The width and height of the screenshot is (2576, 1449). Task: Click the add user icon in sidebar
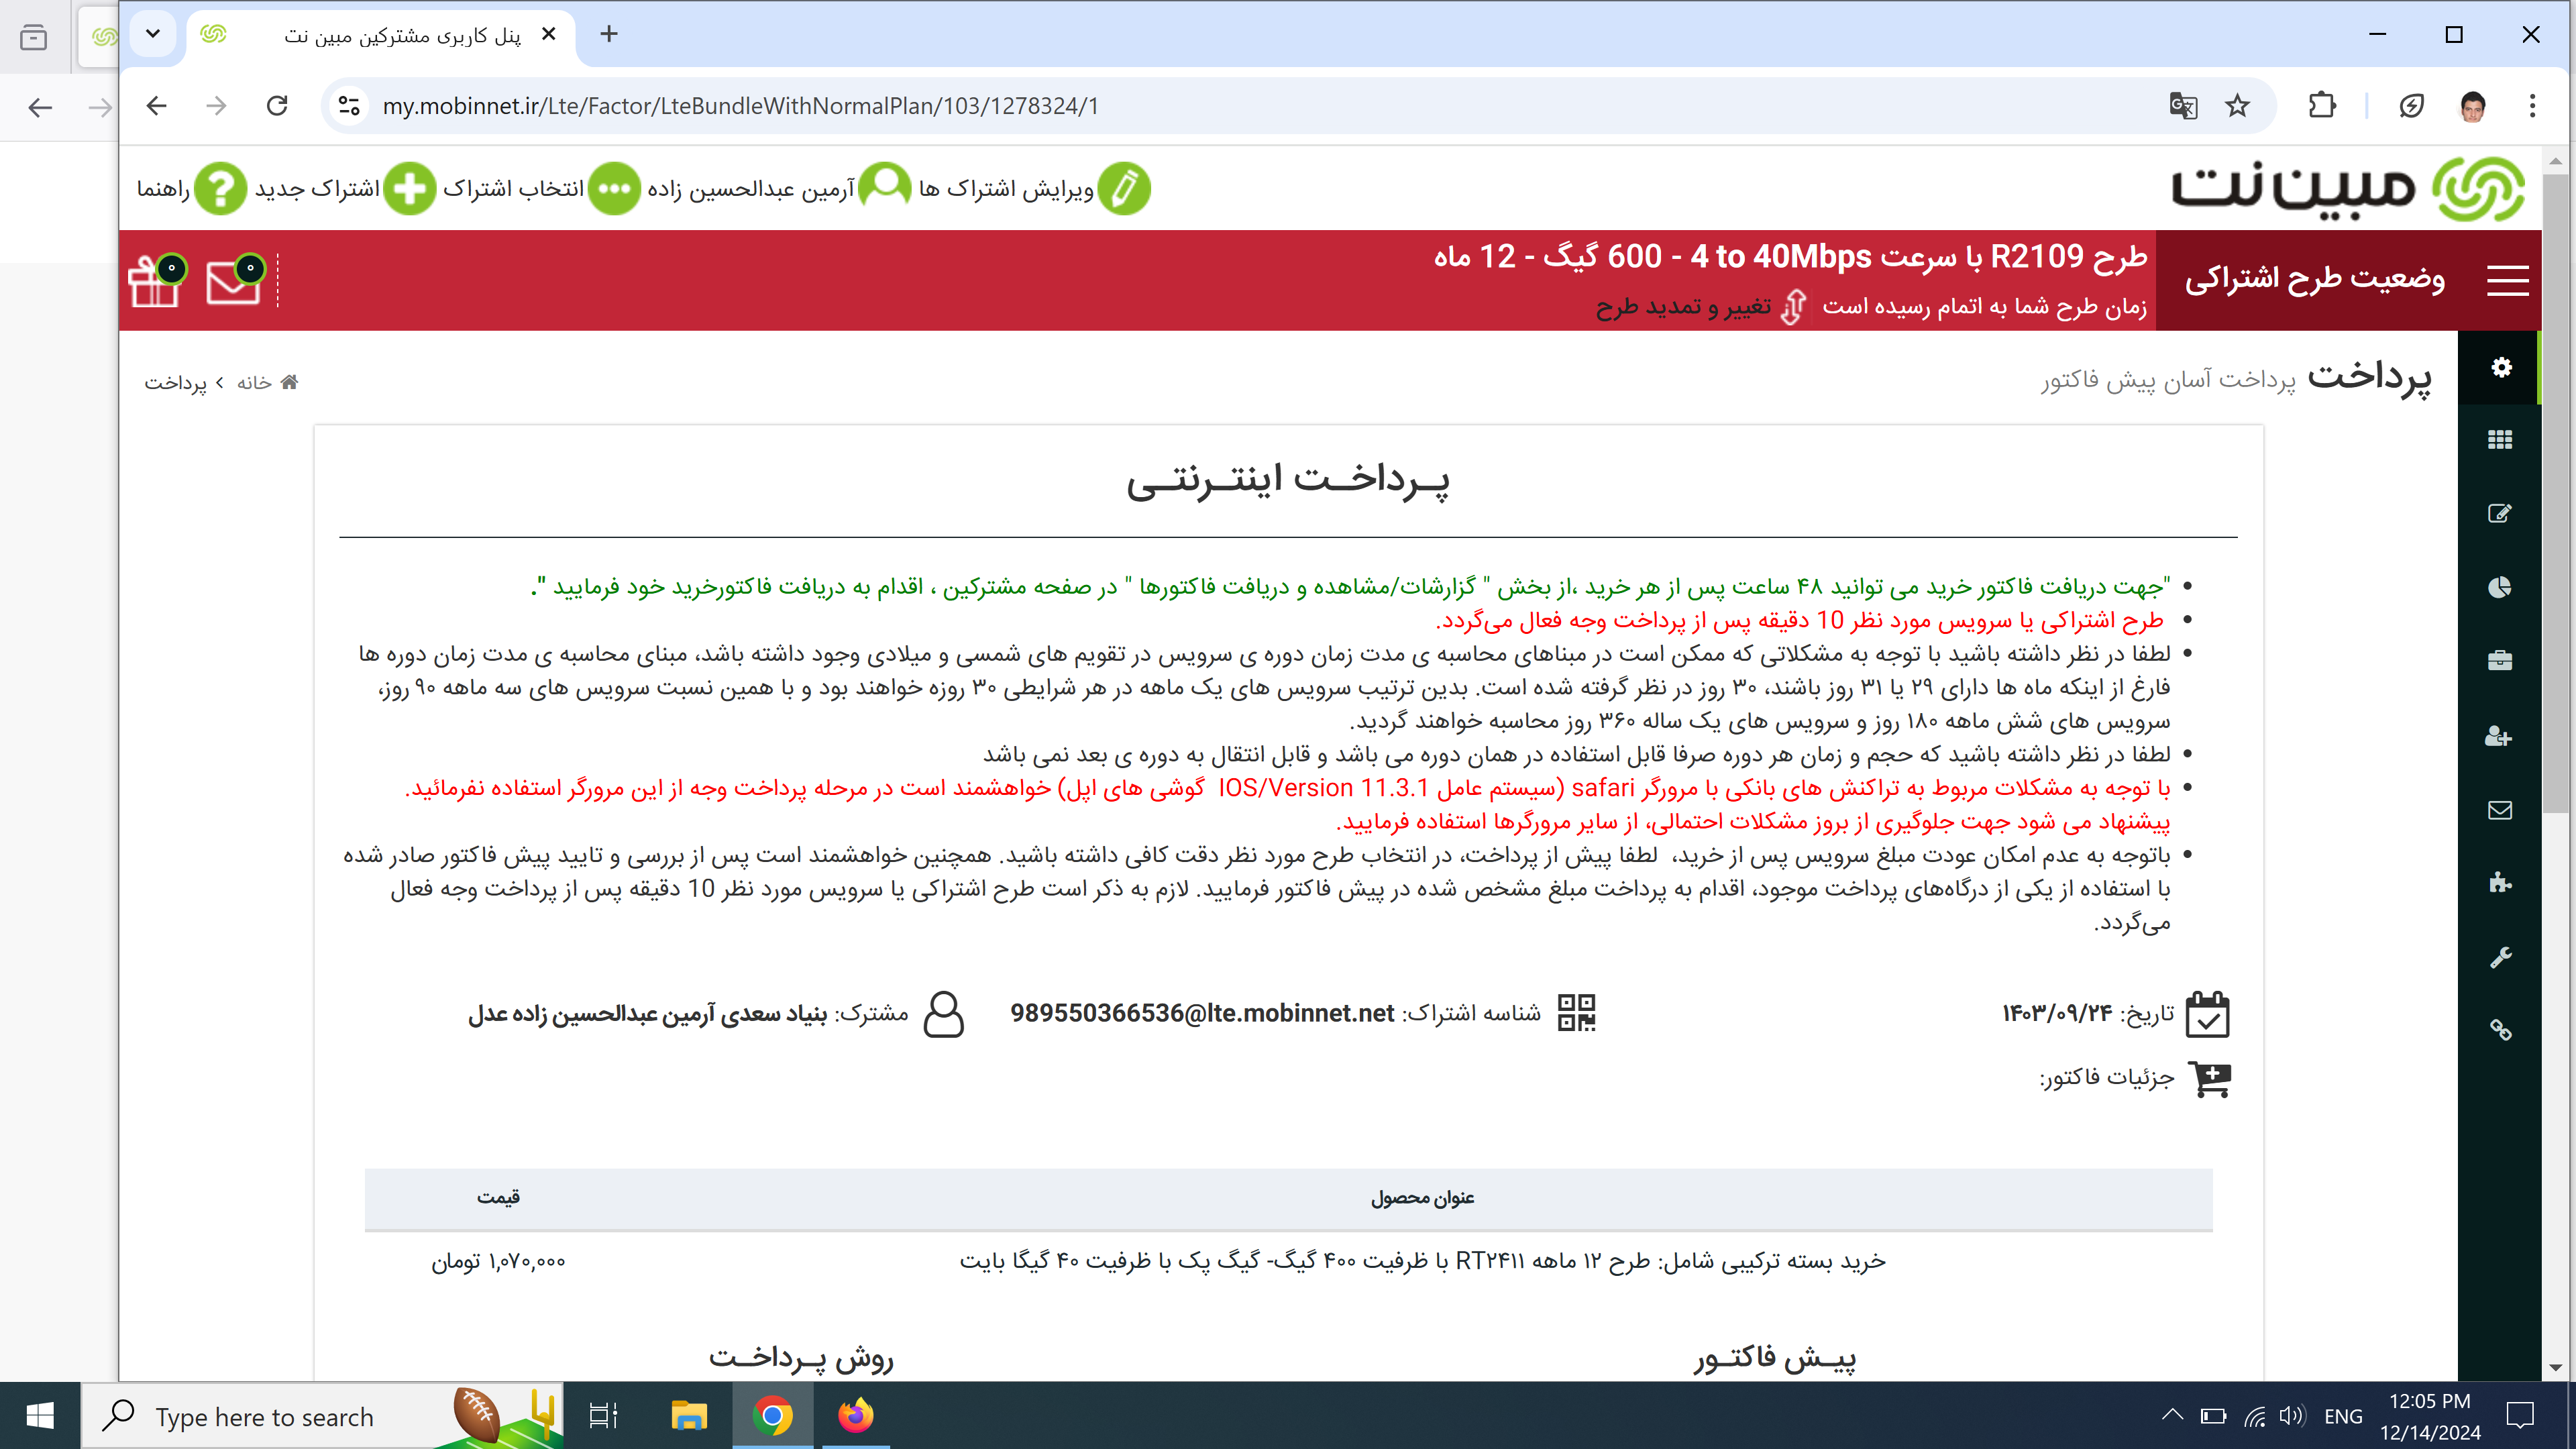point(2500,736)
